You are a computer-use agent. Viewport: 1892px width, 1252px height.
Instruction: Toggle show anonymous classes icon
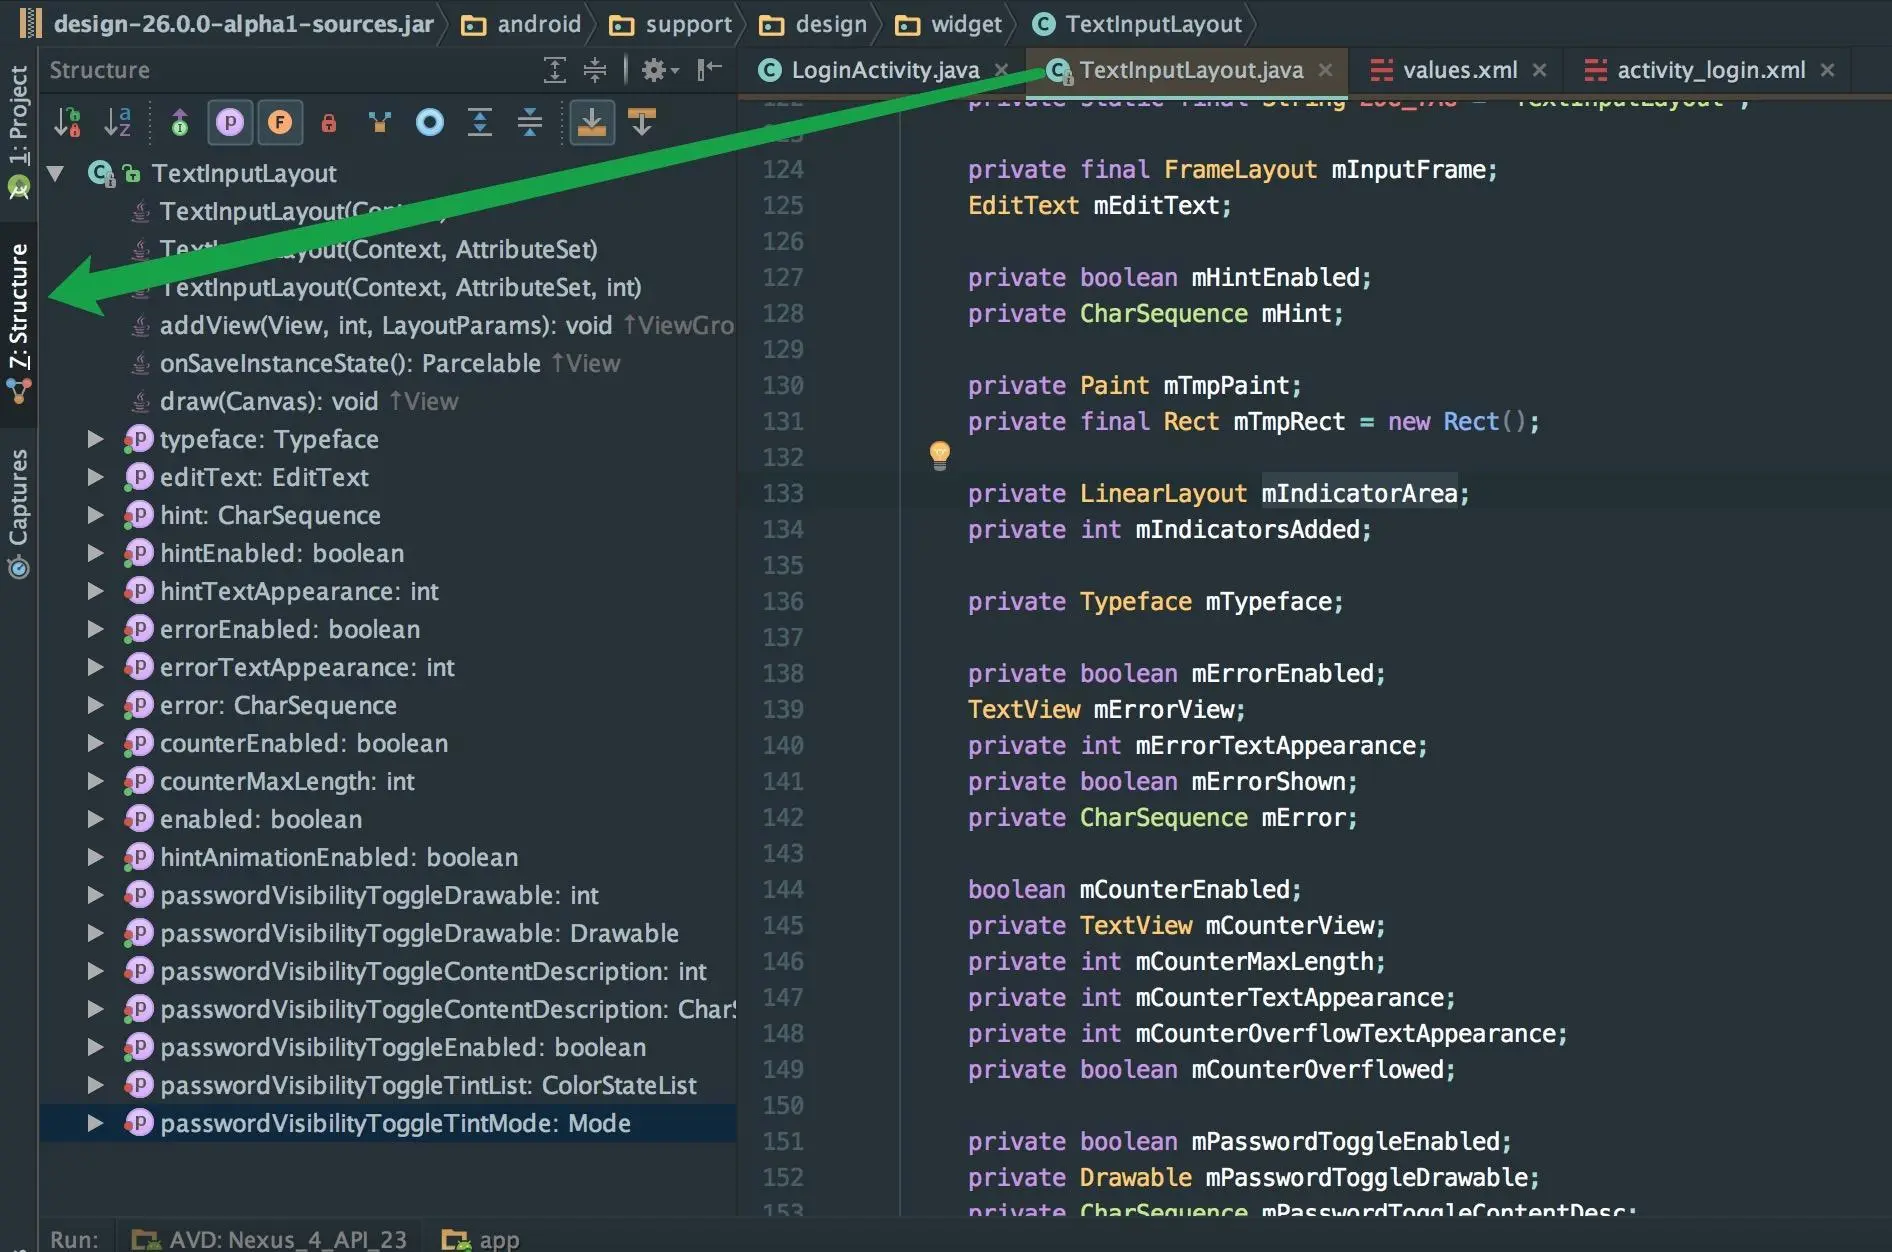click(x=380, y=122)
